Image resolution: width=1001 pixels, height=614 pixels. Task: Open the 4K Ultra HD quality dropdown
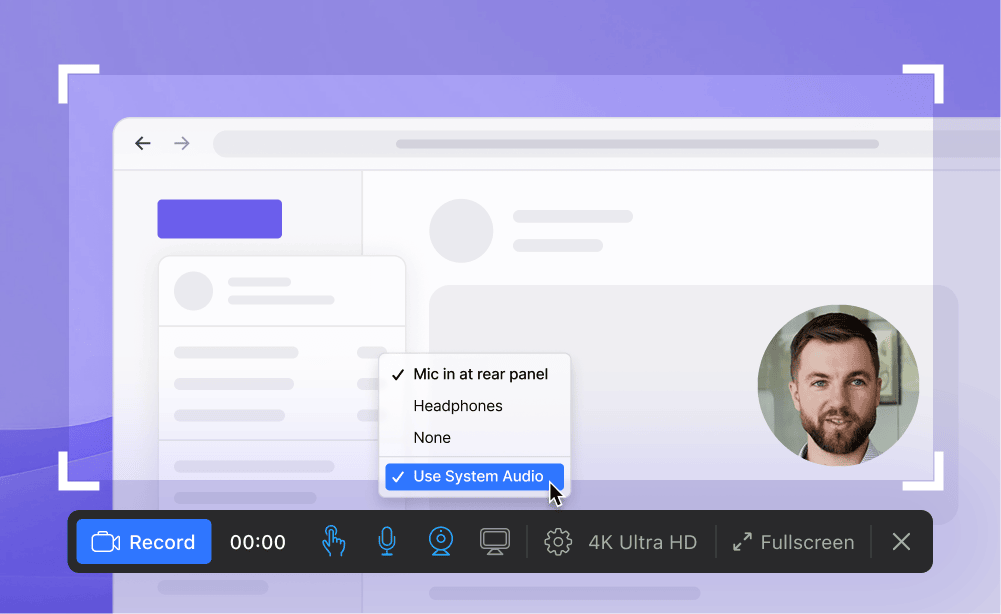pyautogui.click(x=642, y=542)
